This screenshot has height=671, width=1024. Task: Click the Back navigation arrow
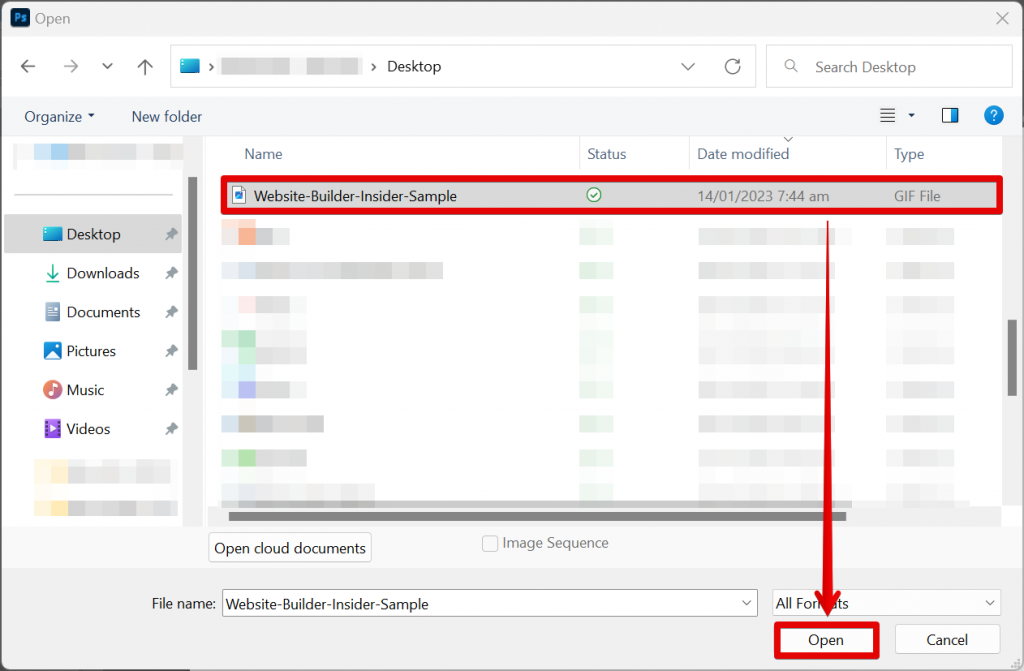27,66
